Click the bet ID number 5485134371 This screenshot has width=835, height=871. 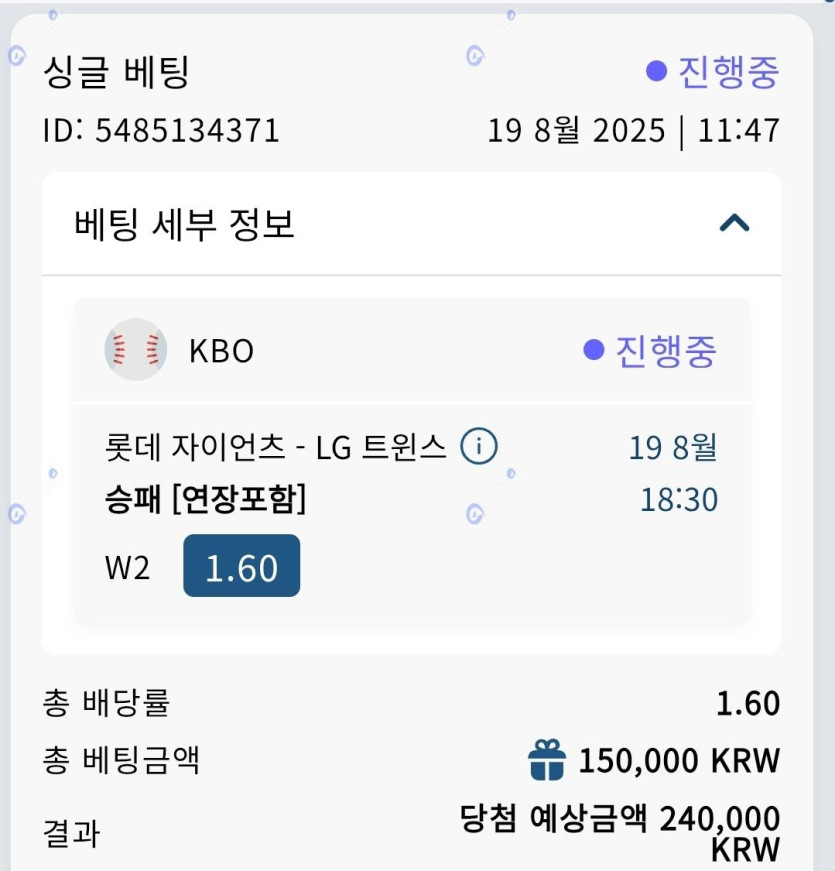pyautogui.click(x=187, y=130)
